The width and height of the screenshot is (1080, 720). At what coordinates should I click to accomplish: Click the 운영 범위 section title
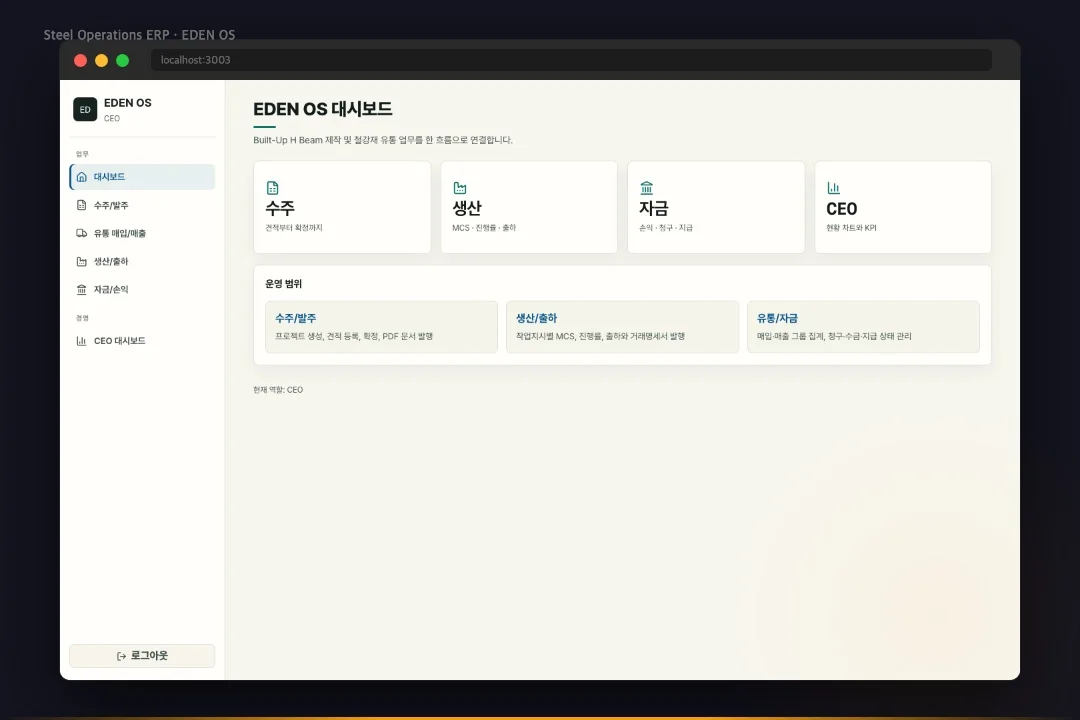[284, 284]
